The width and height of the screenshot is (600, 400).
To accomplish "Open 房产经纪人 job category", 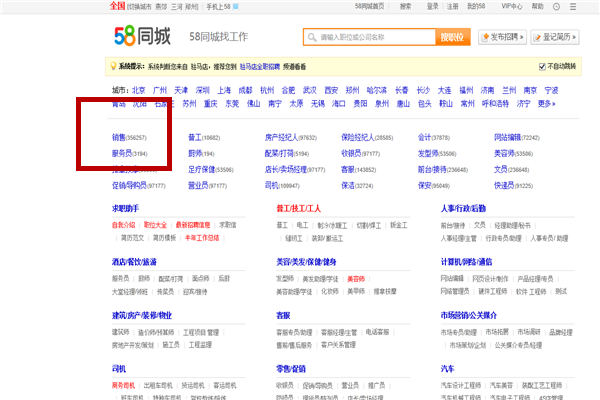I will coord(291,137).
